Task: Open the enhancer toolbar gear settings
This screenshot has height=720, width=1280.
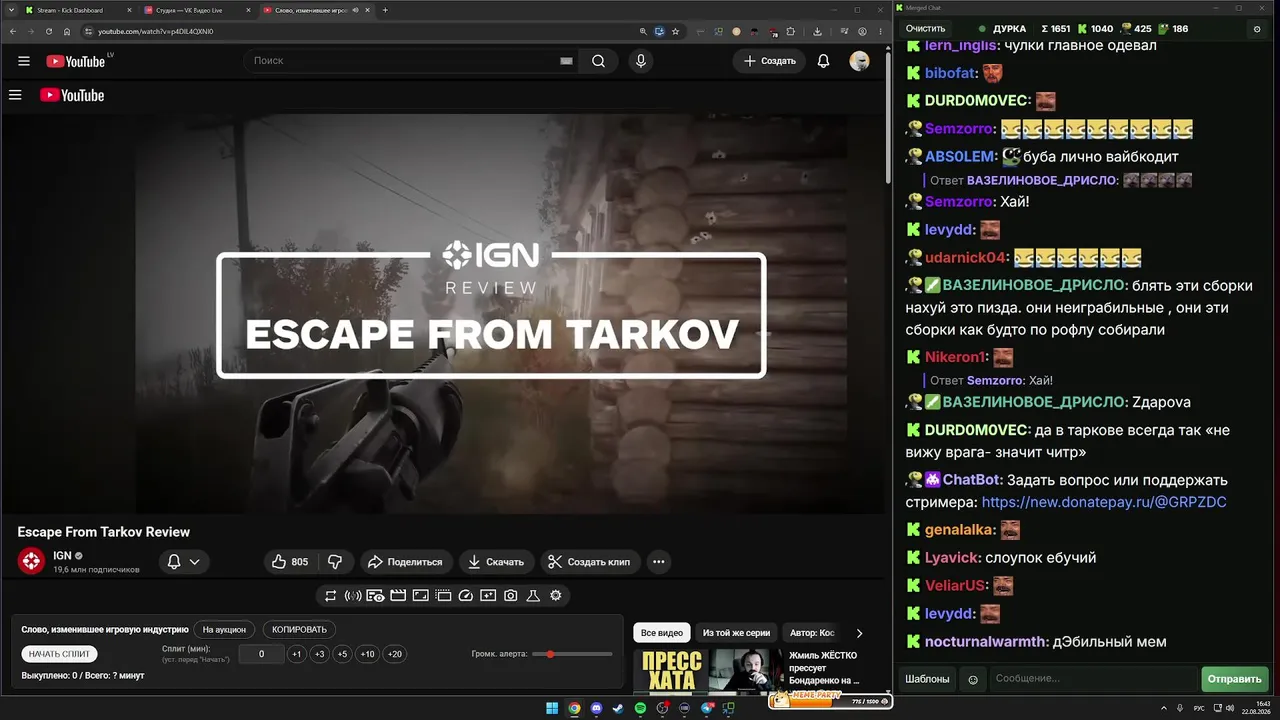Action: coord(555,596)
